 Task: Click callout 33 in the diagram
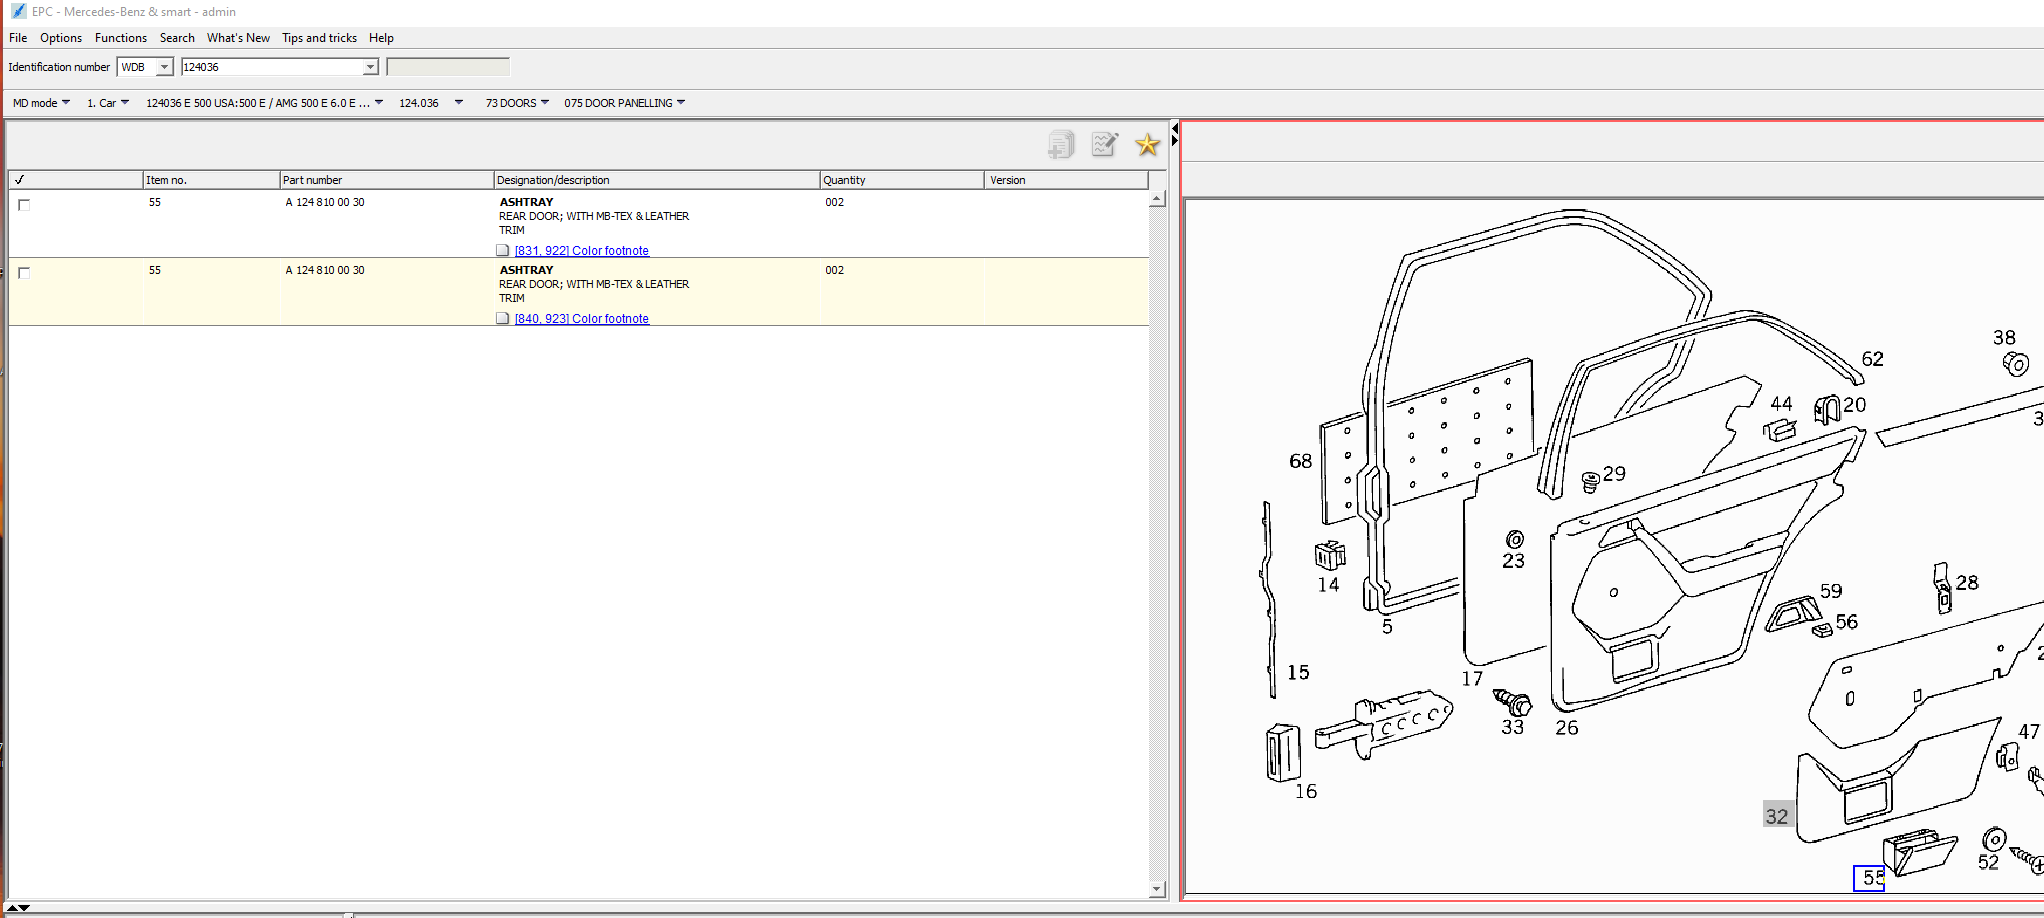click(x=1512, y=727)
